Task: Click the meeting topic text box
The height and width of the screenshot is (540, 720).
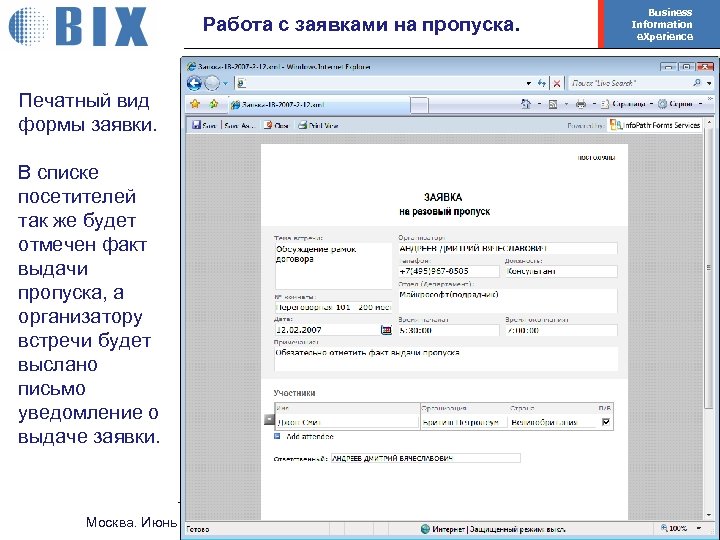Action: pos(333,266)
